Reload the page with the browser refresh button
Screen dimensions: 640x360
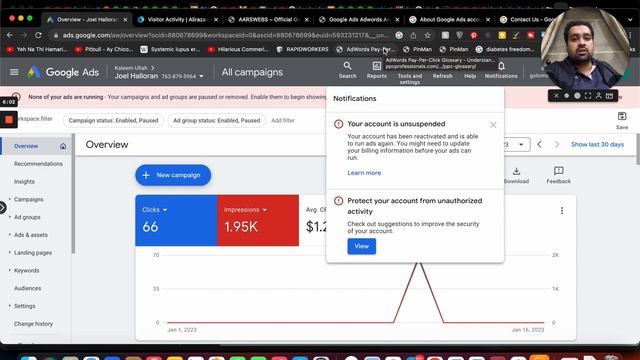click(x=38, y=36)
